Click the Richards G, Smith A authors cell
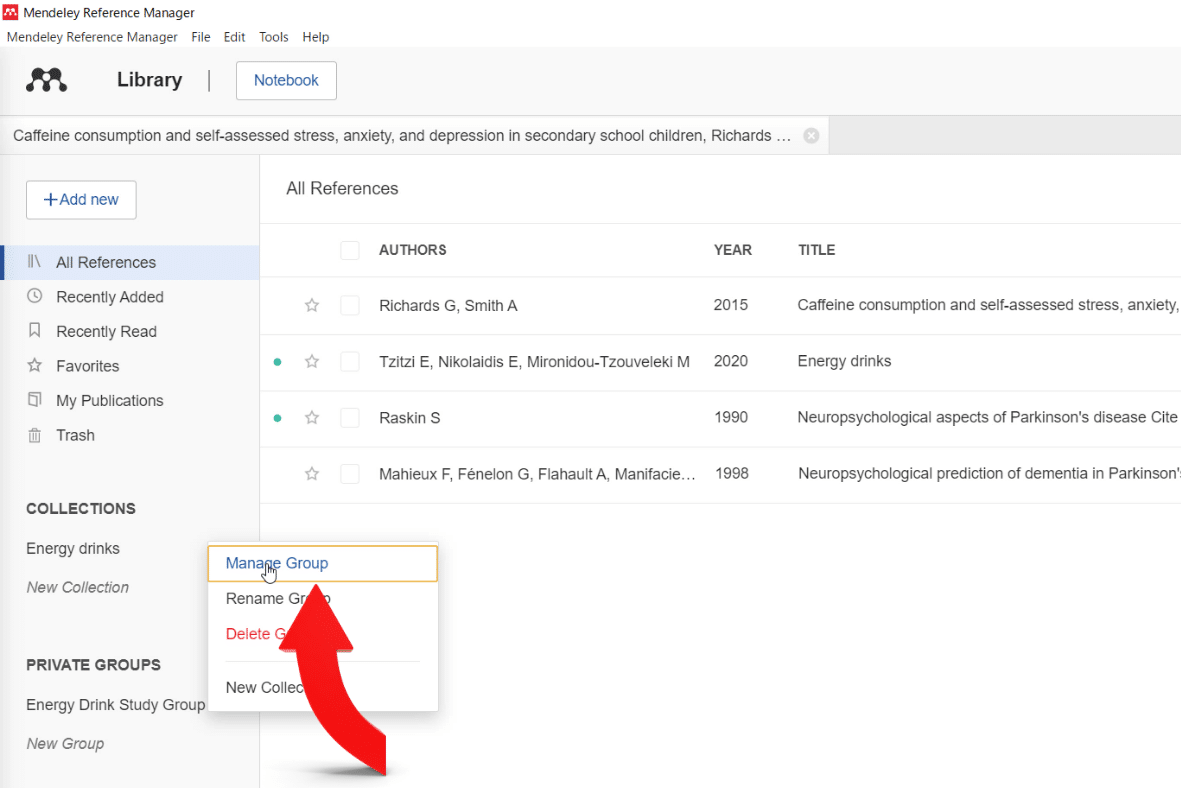 pyautogui.click(x=448, y=306)
